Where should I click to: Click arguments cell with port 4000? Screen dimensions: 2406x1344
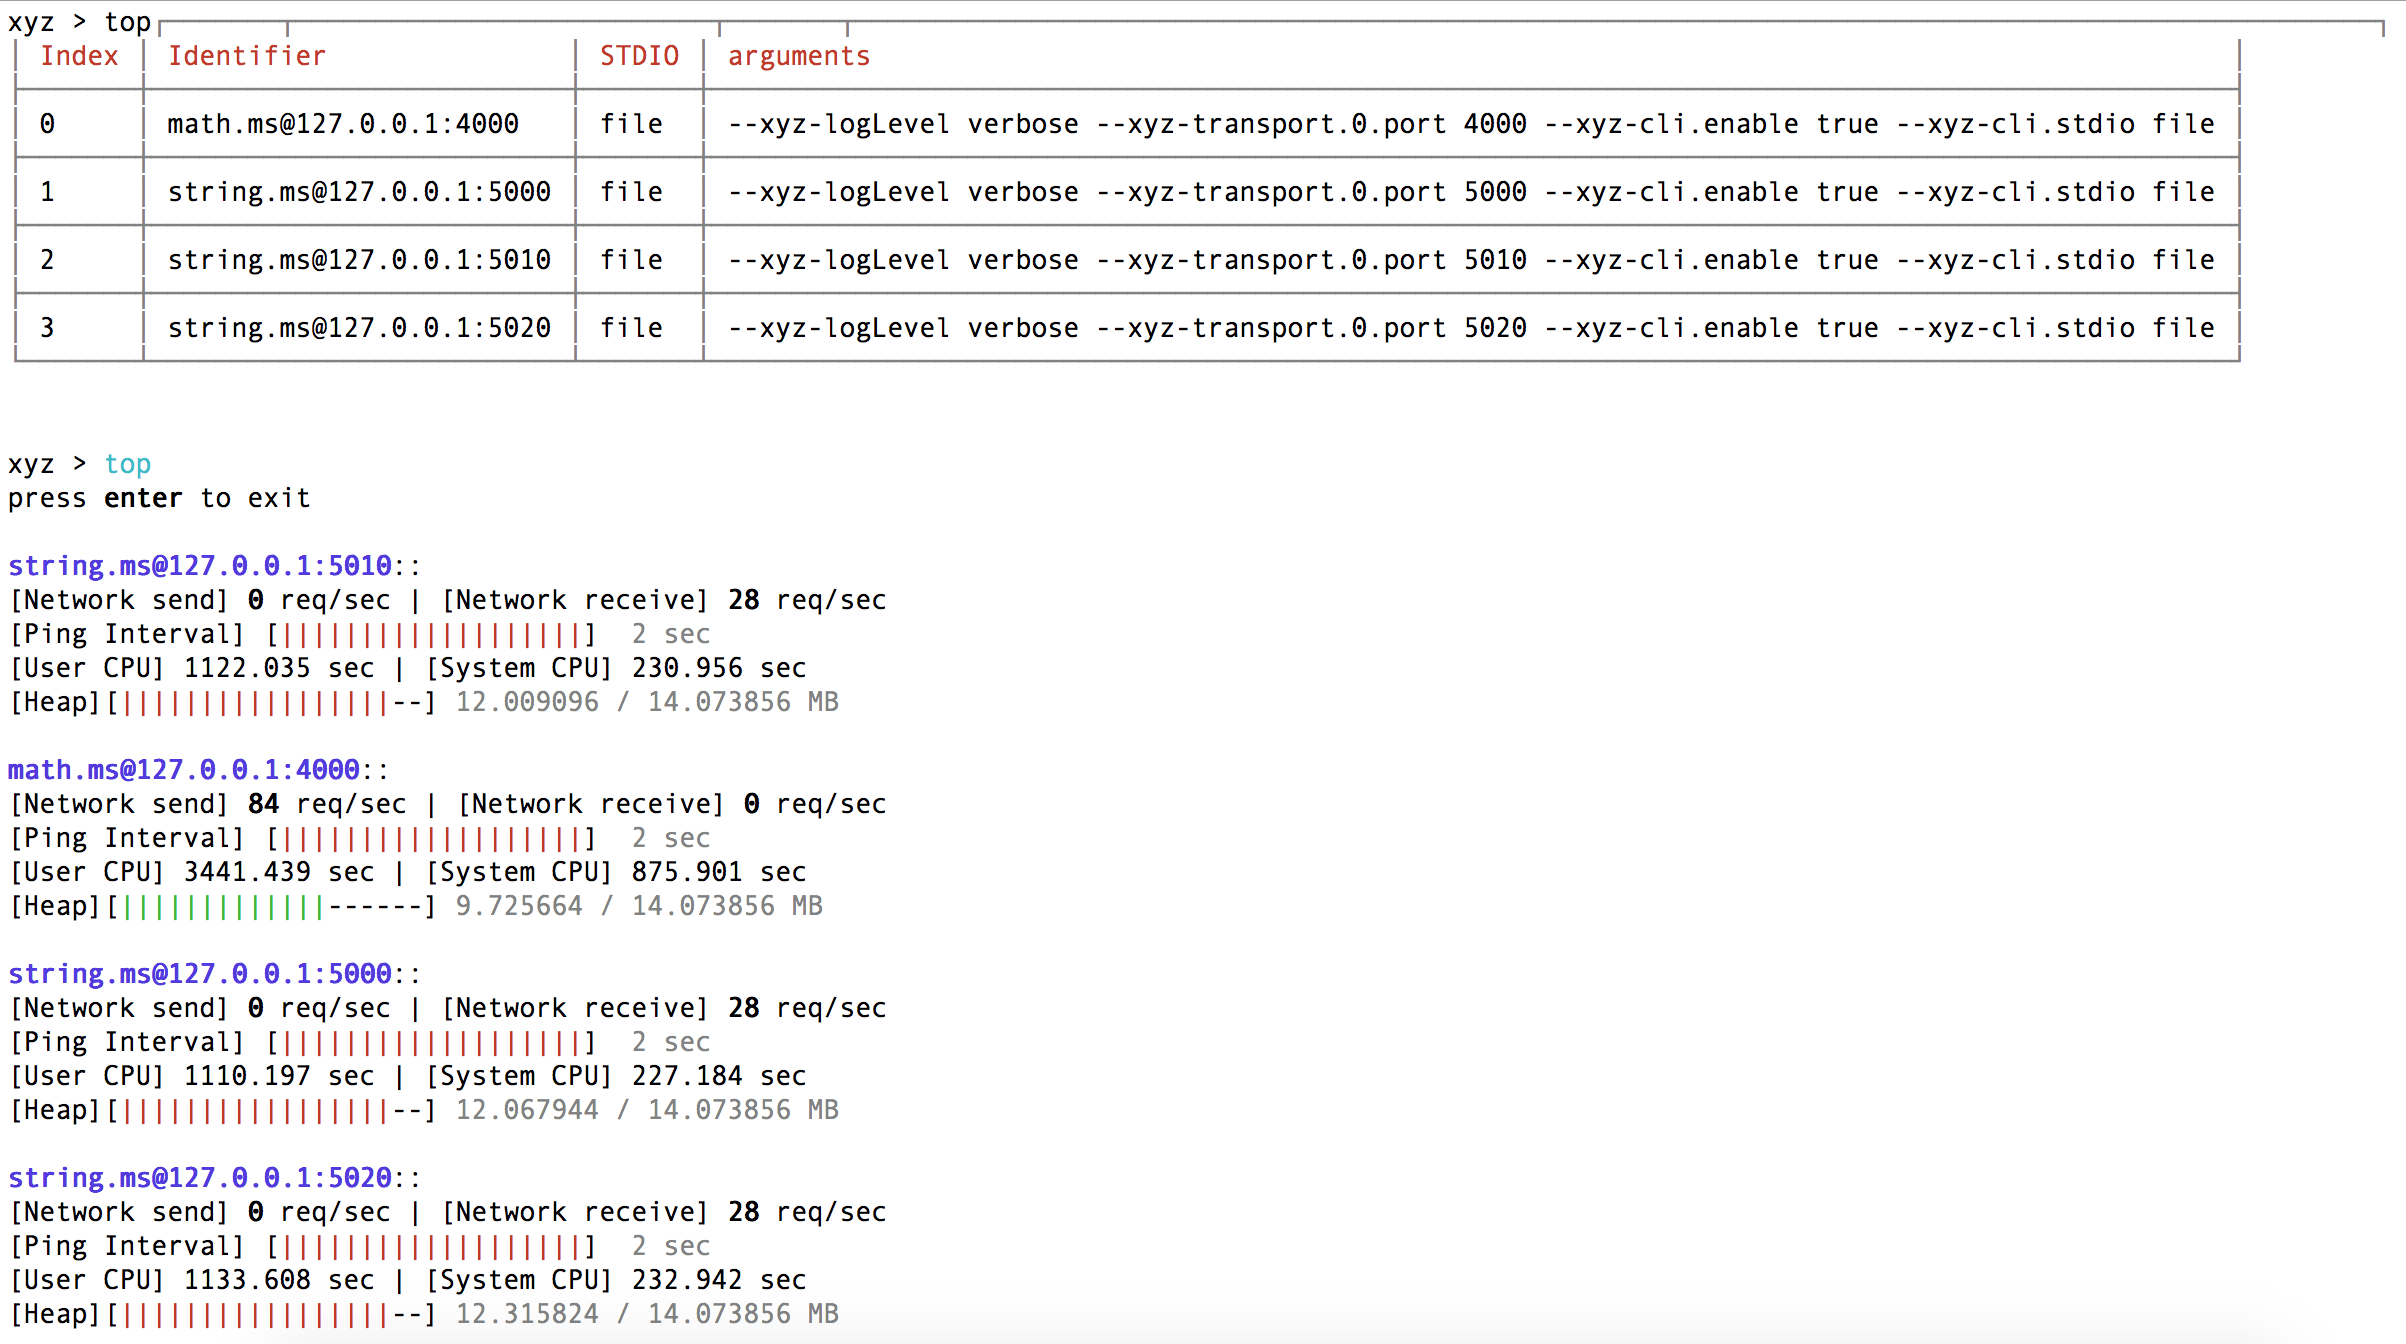click(1471, 124)
